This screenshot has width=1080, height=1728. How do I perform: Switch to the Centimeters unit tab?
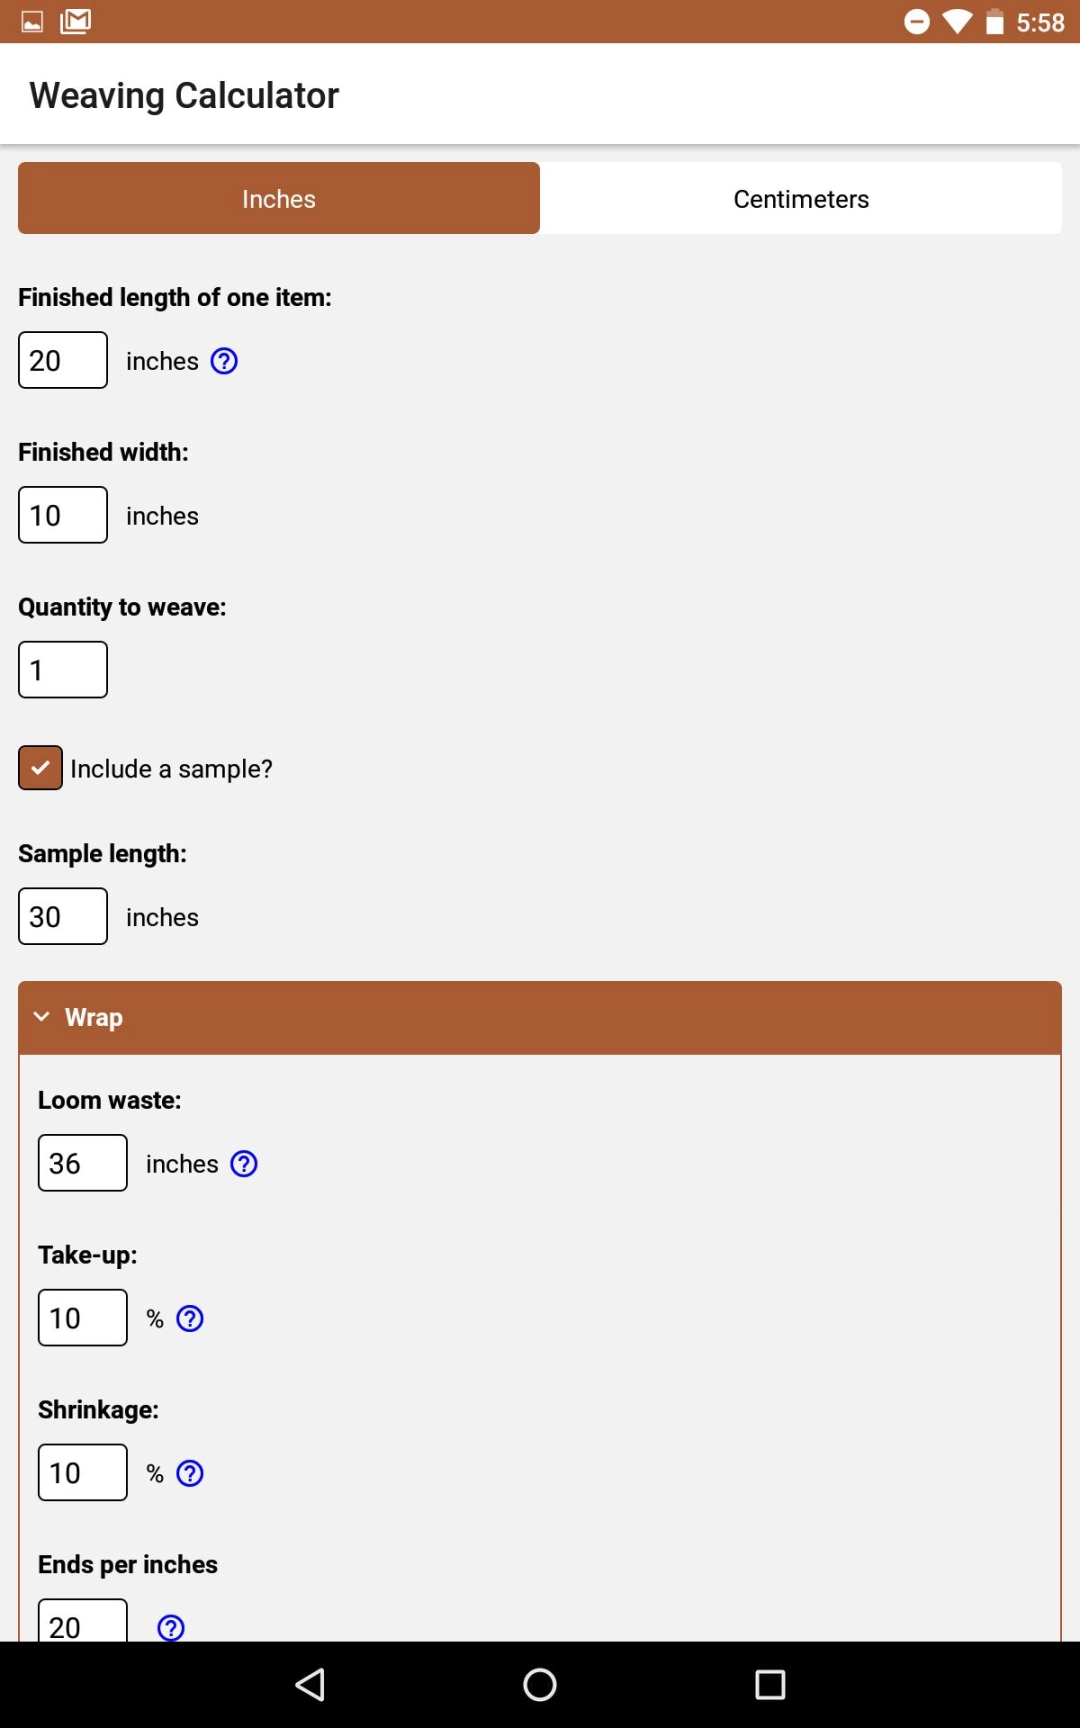(801, 199)
